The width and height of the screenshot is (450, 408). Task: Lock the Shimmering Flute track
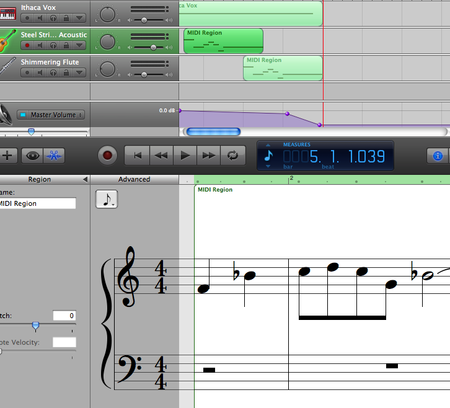pyautogui.click(x=66, y=72)
